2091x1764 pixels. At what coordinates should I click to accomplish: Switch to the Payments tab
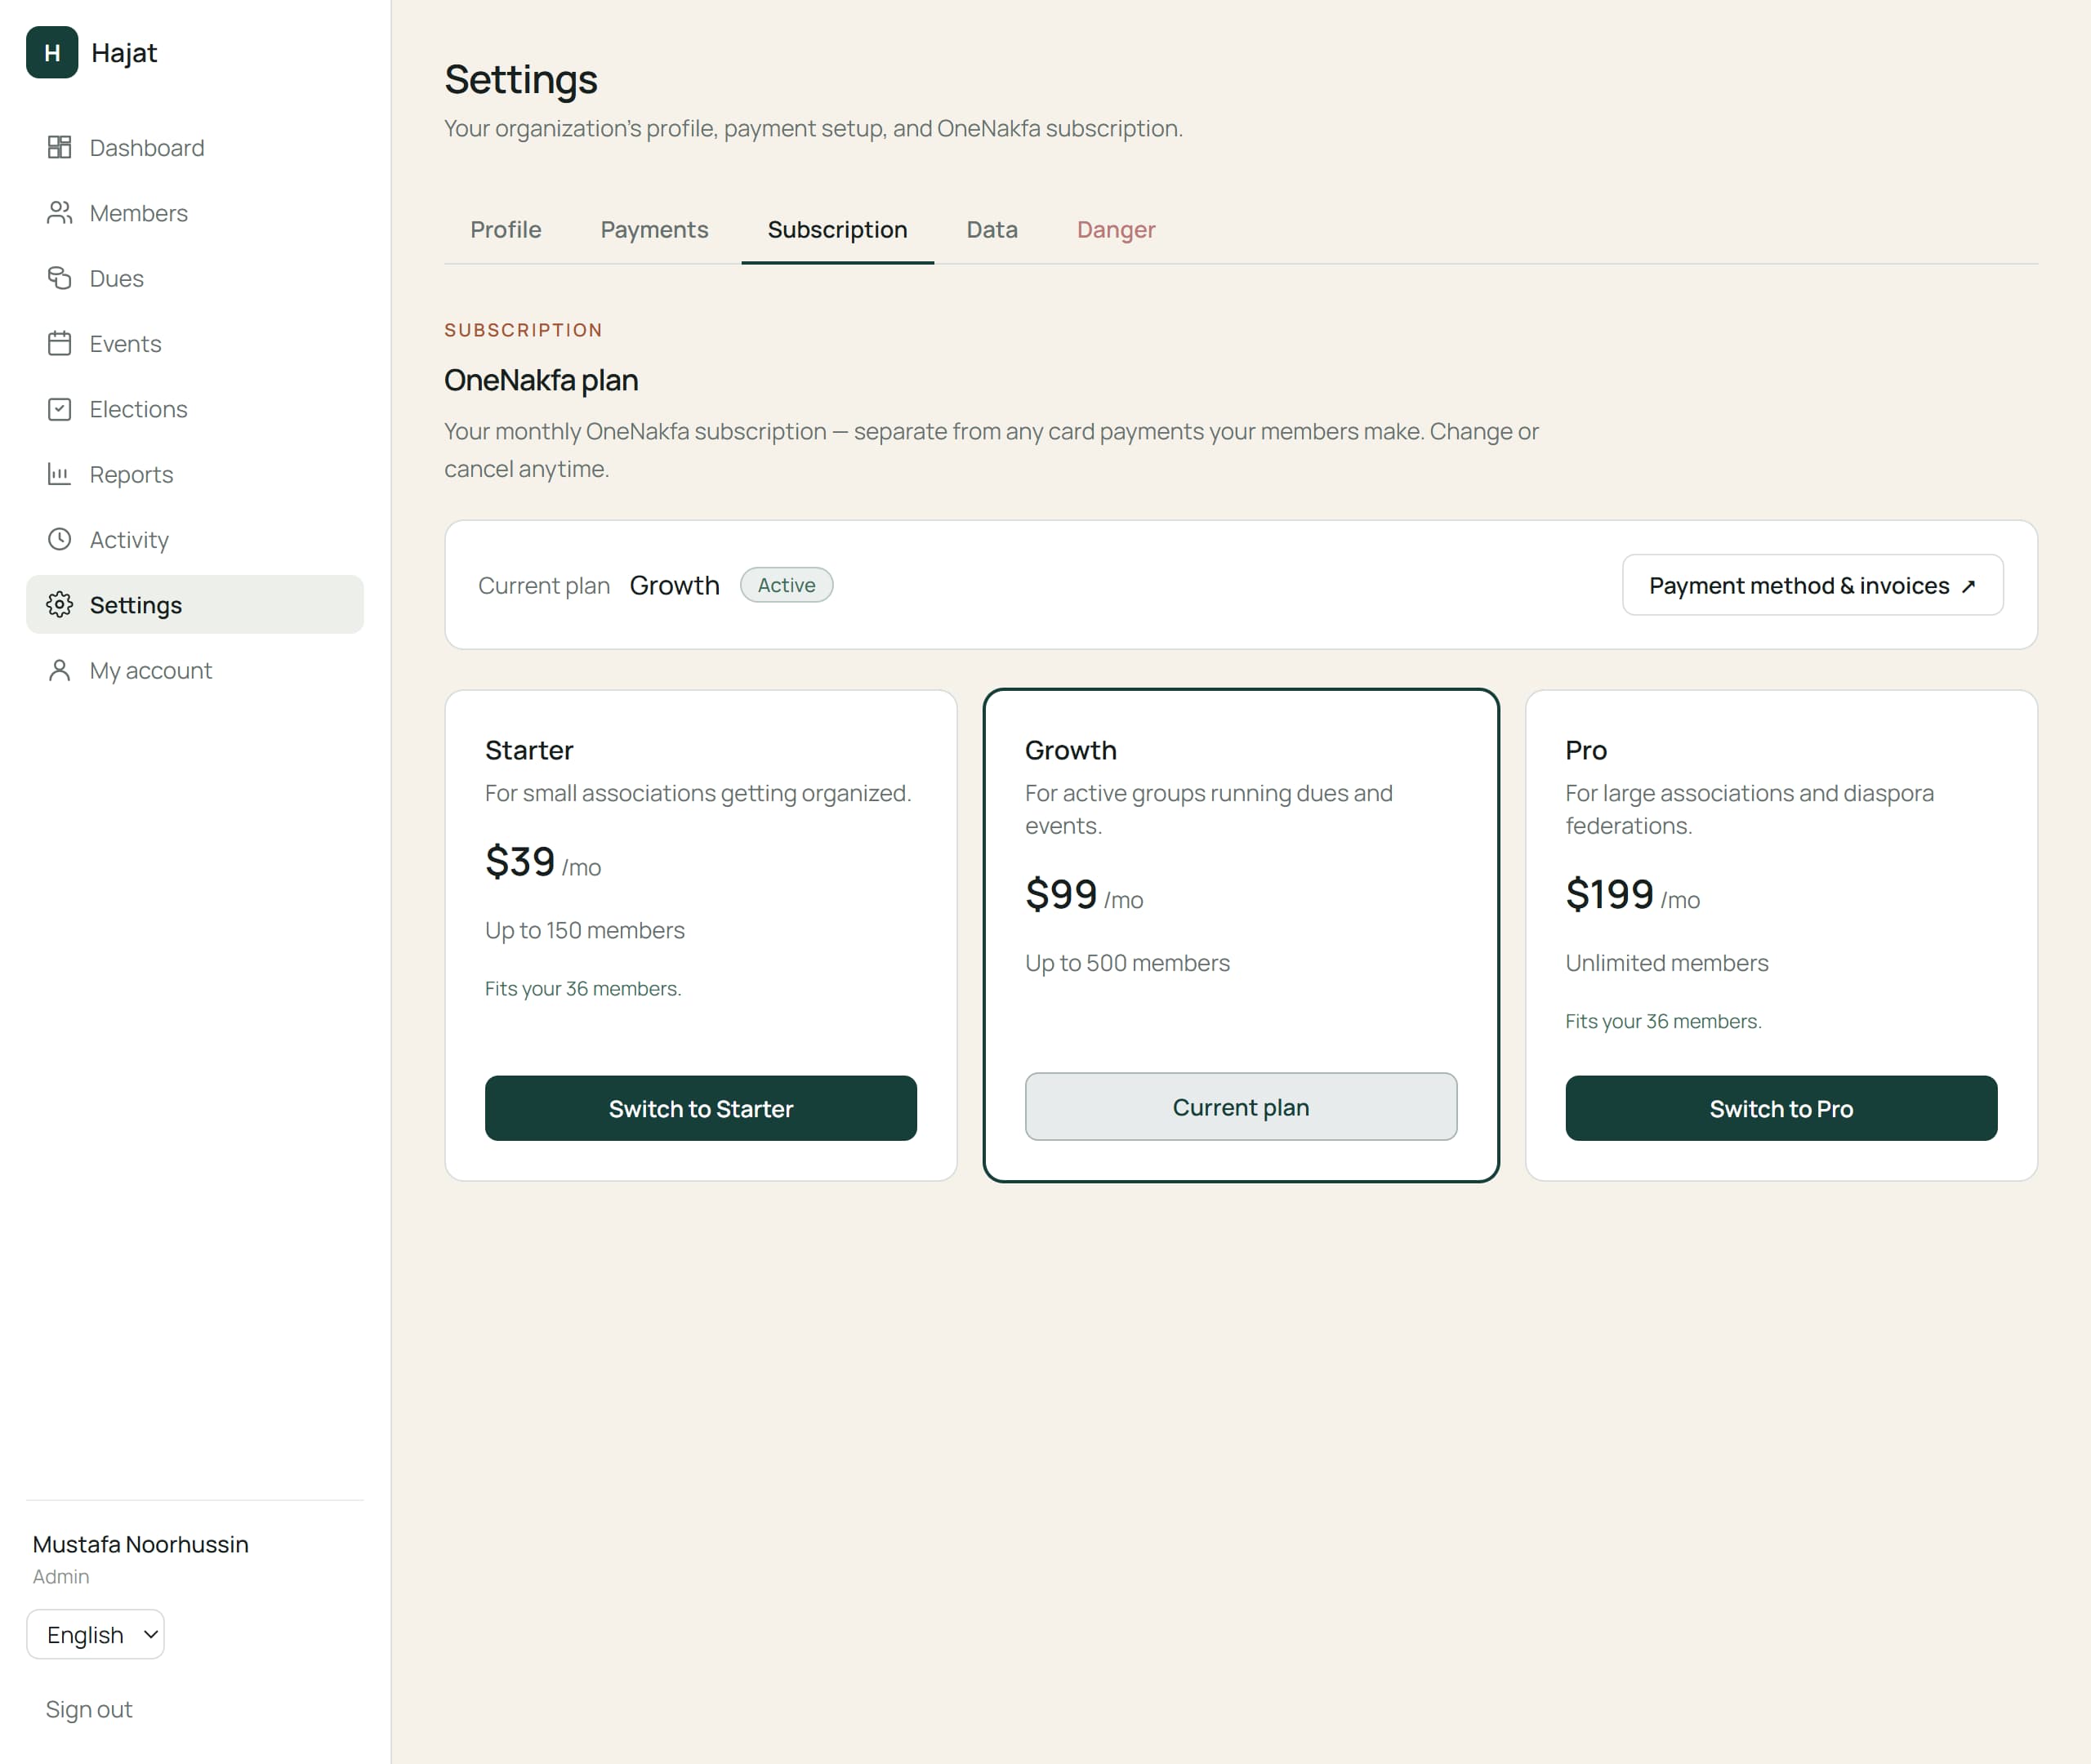[x=654, y=230]
